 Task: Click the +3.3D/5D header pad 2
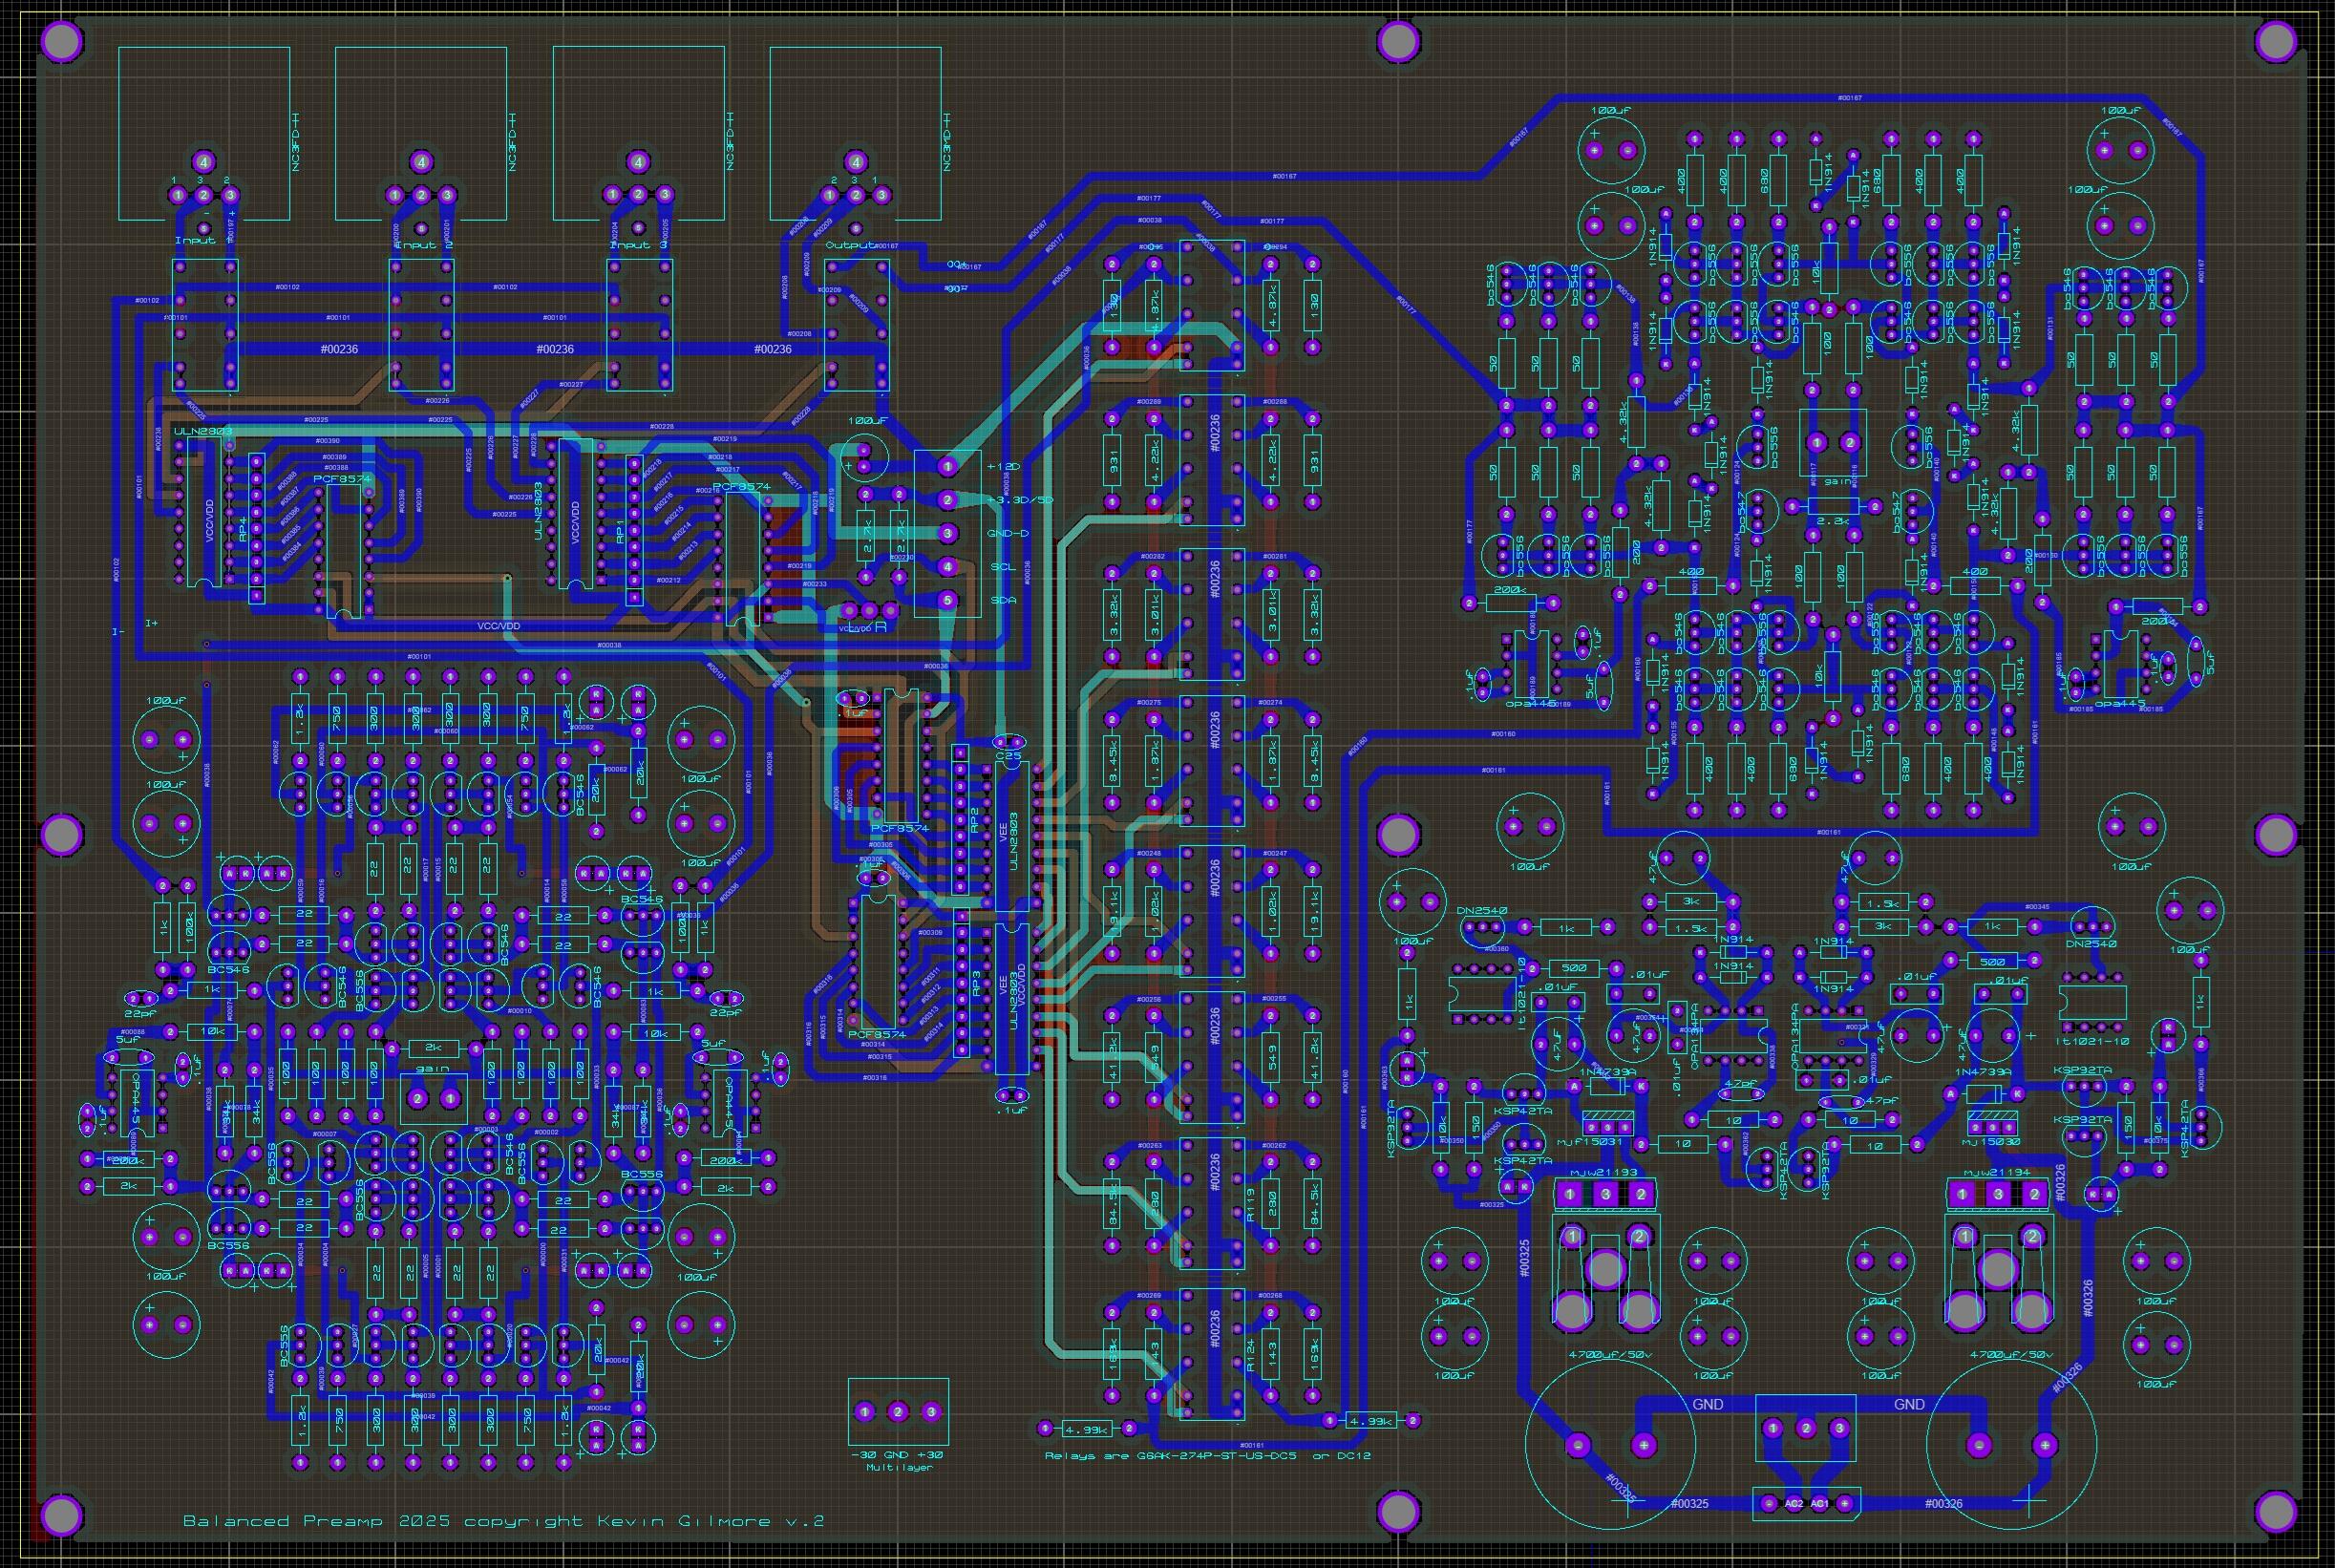coord(947,499)
